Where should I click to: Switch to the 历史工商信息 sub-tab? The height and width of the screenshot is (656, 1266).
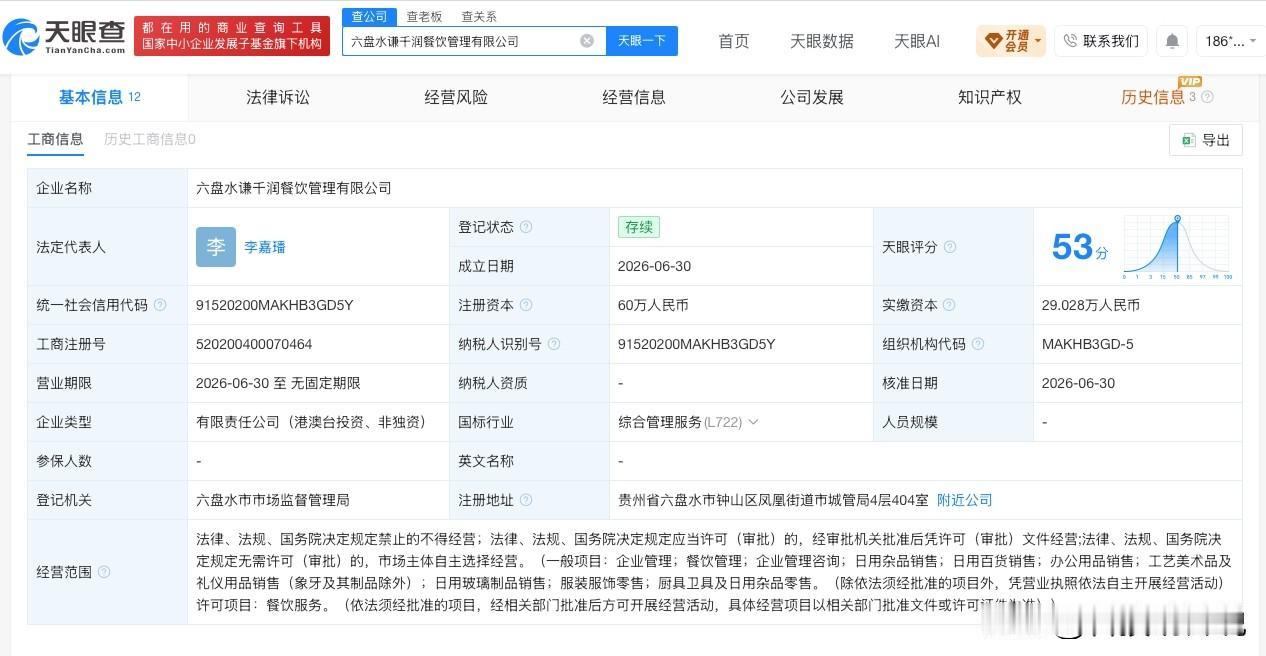(x=150, y=139)
